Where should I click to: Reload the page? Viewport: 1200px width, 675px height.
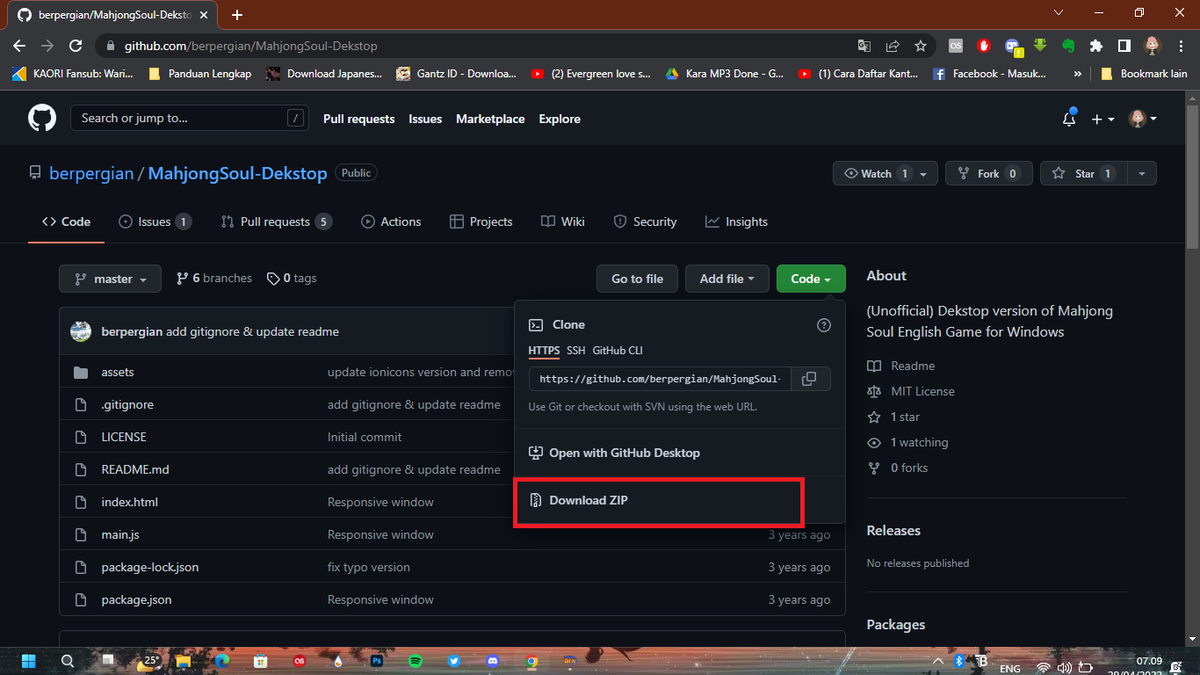click(75, 46)
